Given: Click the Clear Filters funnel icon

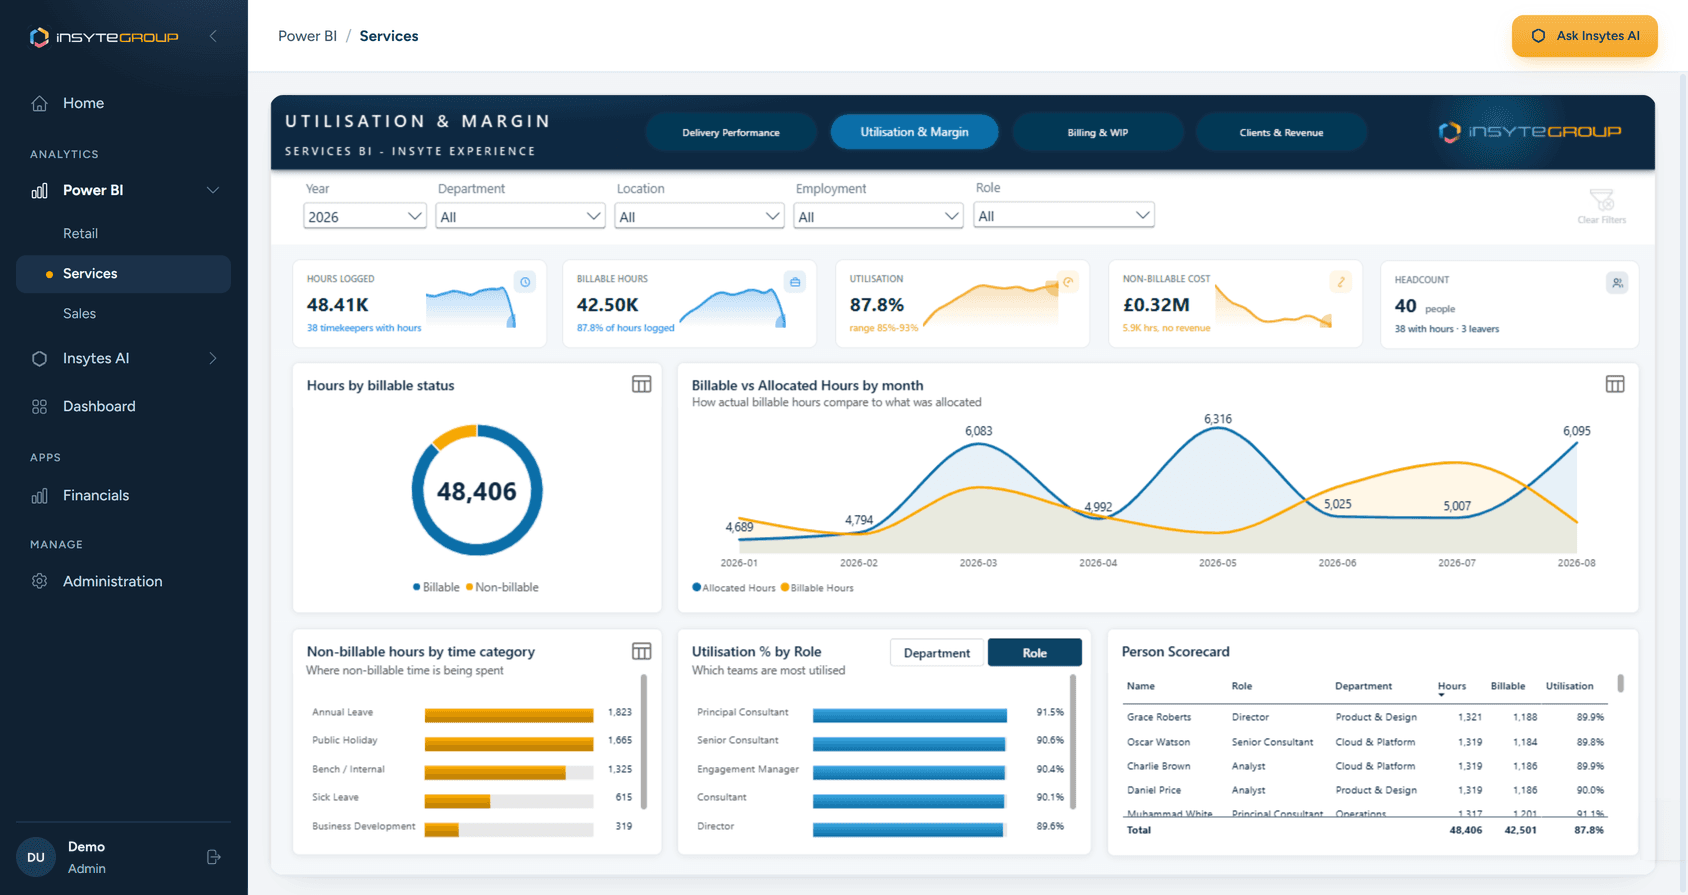Looking at the screenshot, I should pyautogui.click(x=1601, y=200).
